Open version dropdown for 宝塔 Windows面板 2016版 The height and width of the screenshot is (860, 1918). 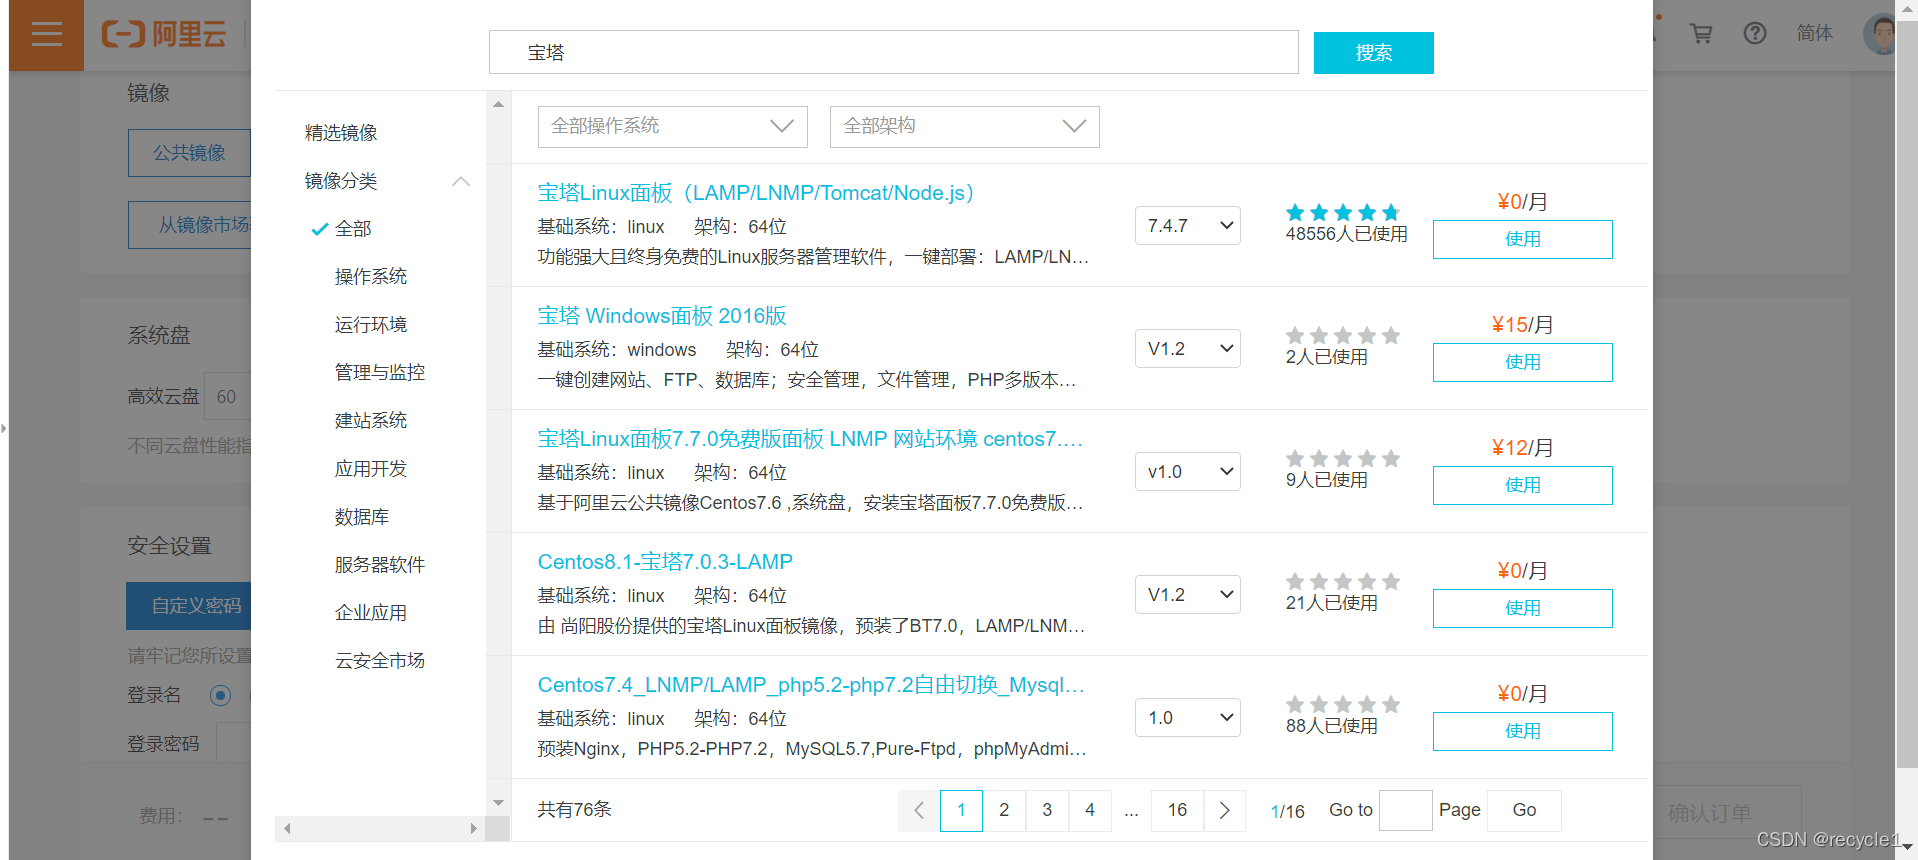[1188, 349]
